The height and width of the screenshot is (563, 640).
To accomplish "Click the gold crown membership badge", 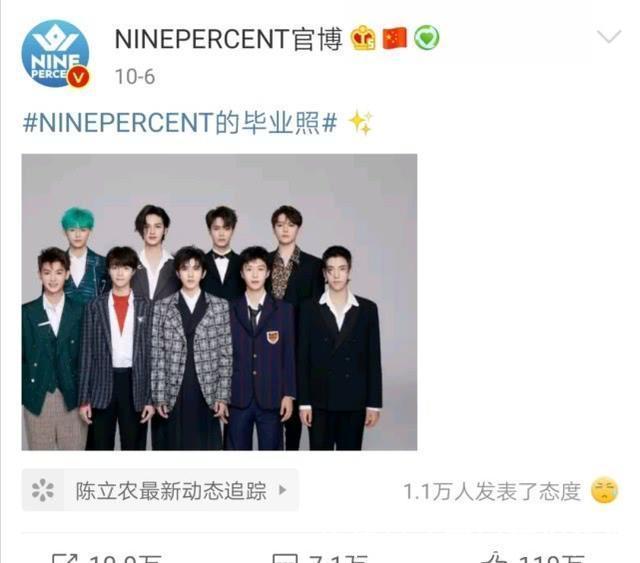I will (363, 38).
